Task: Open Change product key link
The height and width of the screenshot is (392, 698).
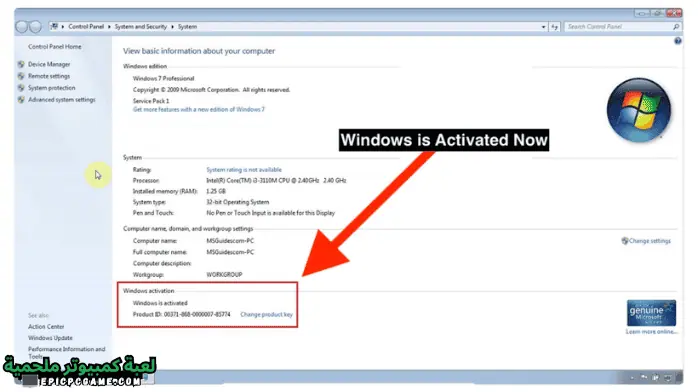Action: (266, 315)
